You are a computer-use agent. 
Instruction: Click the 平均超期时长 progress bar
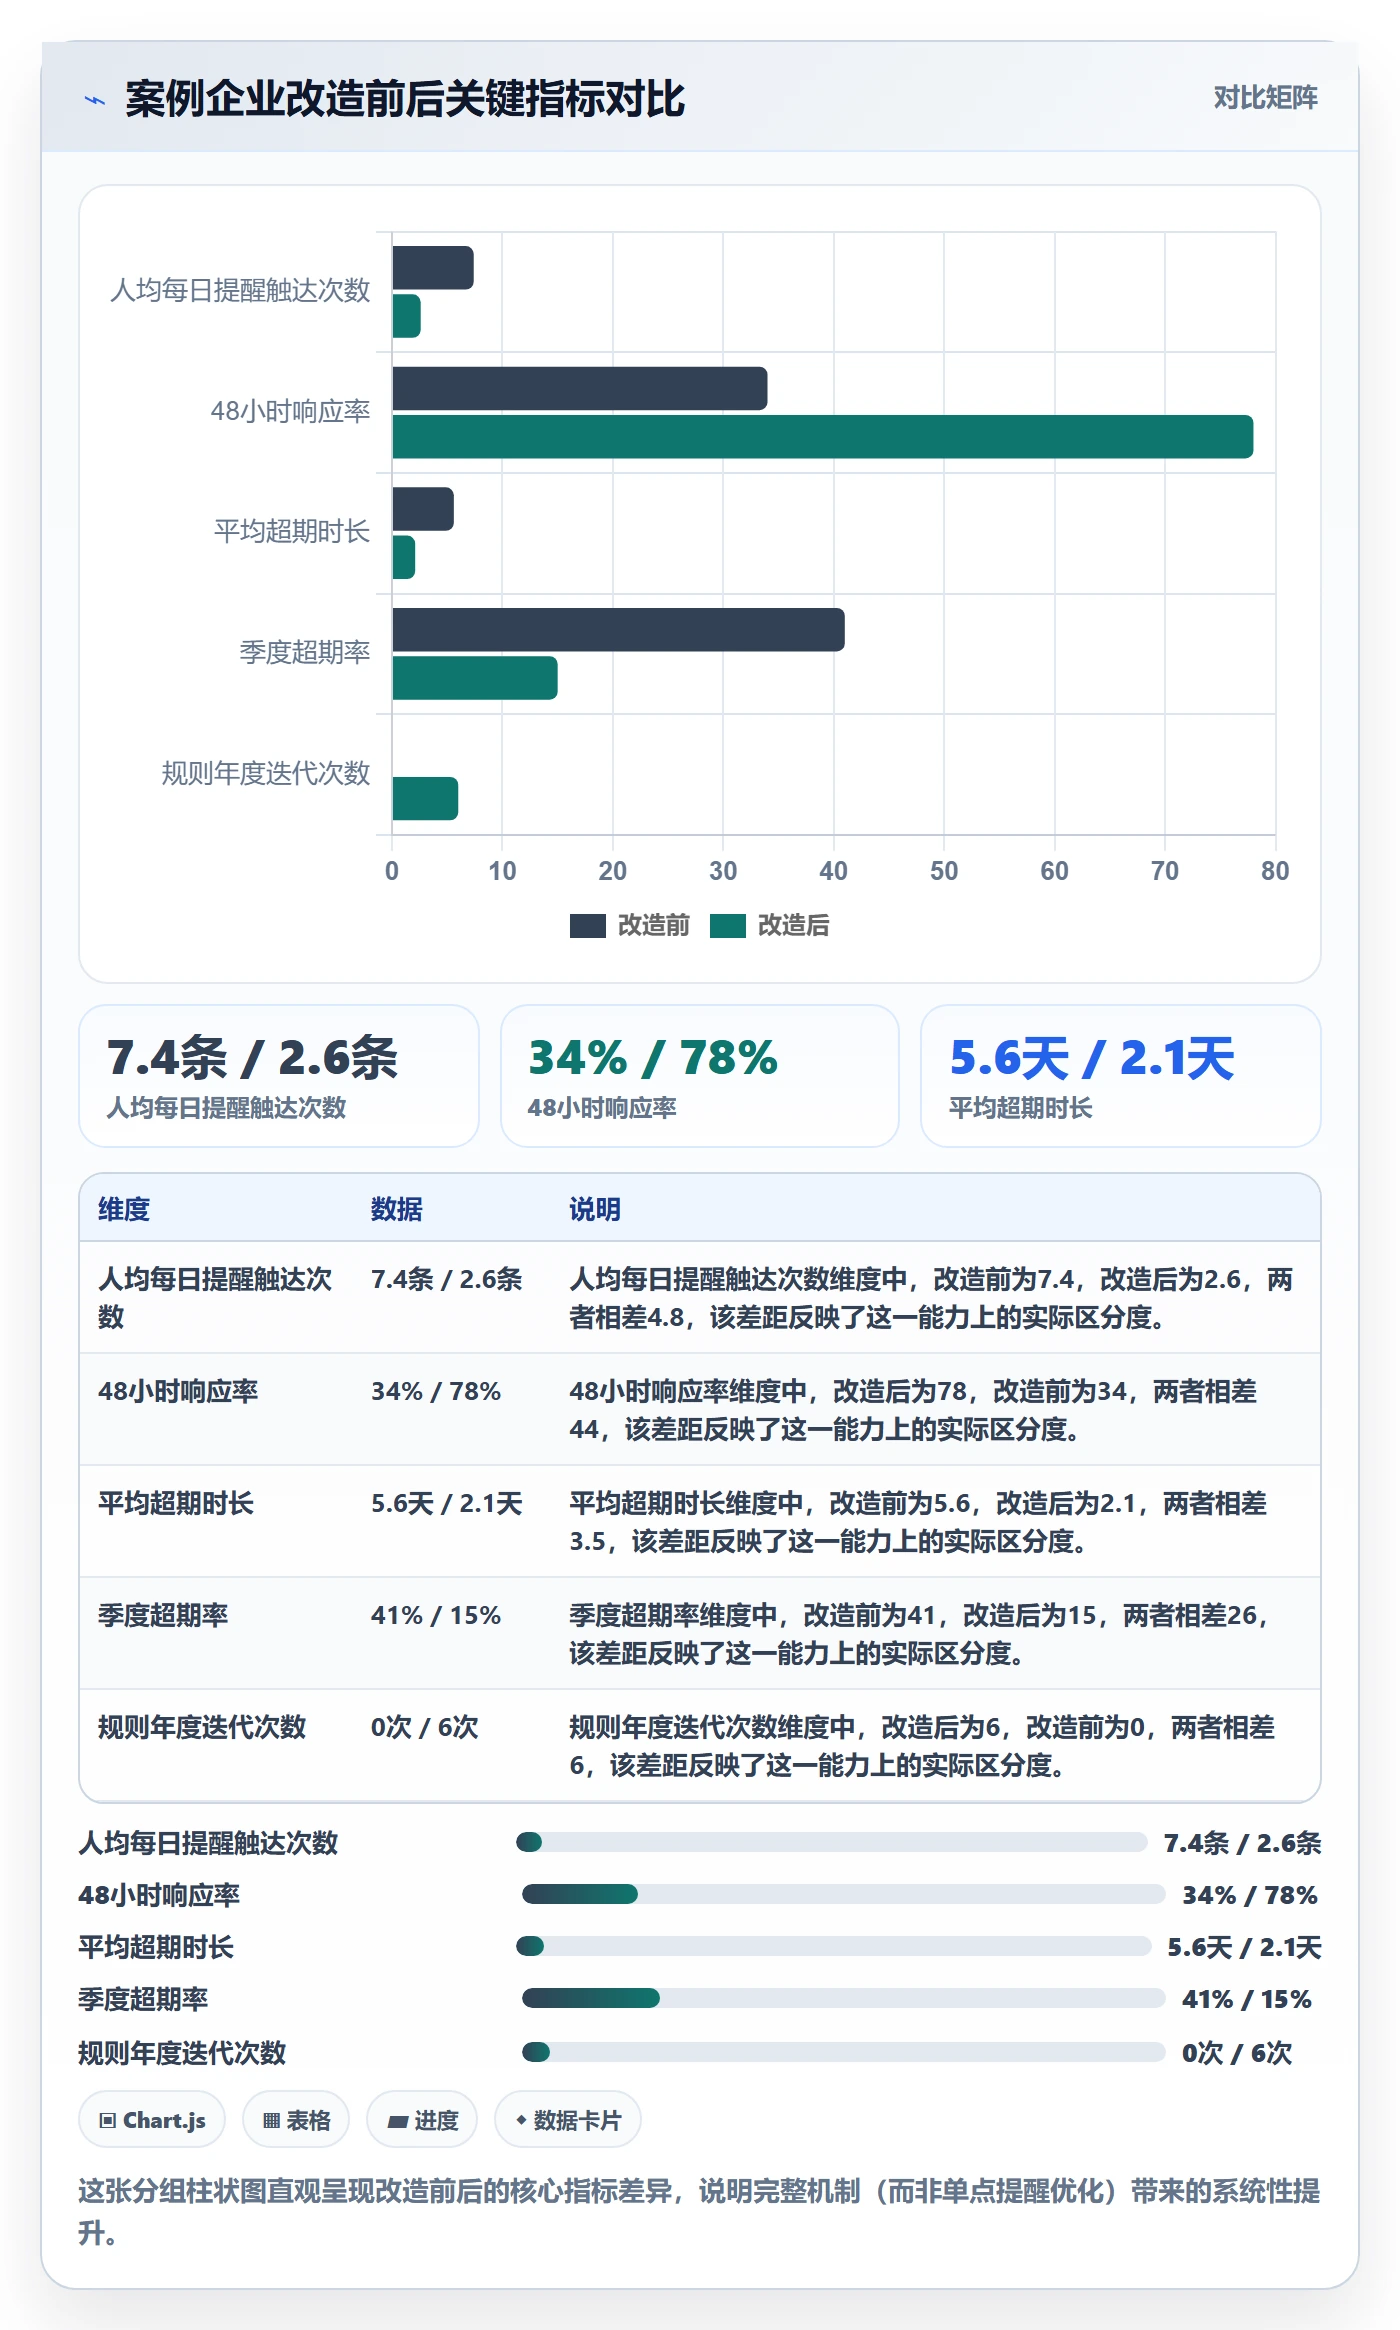(x=833, y=1946)
